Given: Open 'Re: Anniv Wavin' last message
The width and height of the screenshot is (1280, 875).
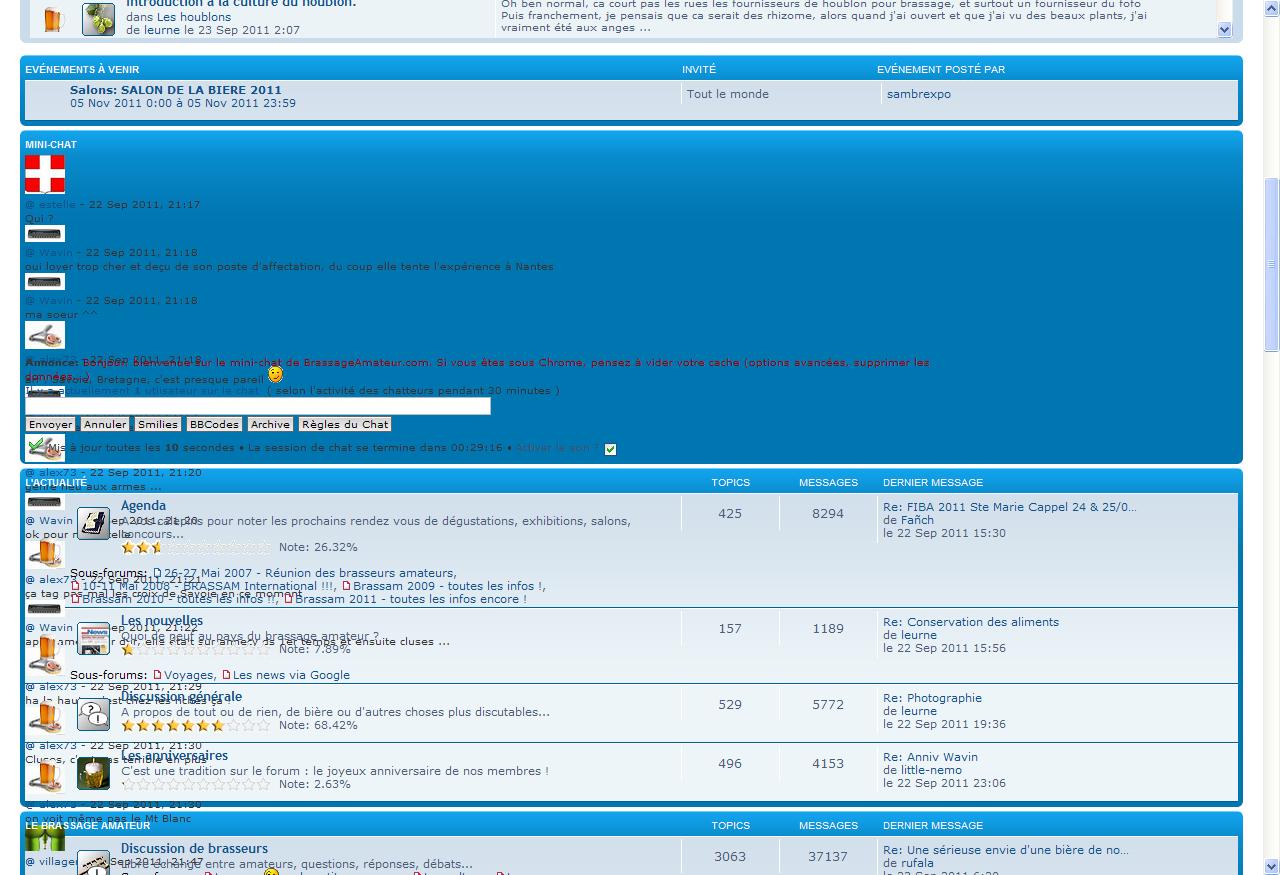Looking at the screenshot, I should click(930, 757).
